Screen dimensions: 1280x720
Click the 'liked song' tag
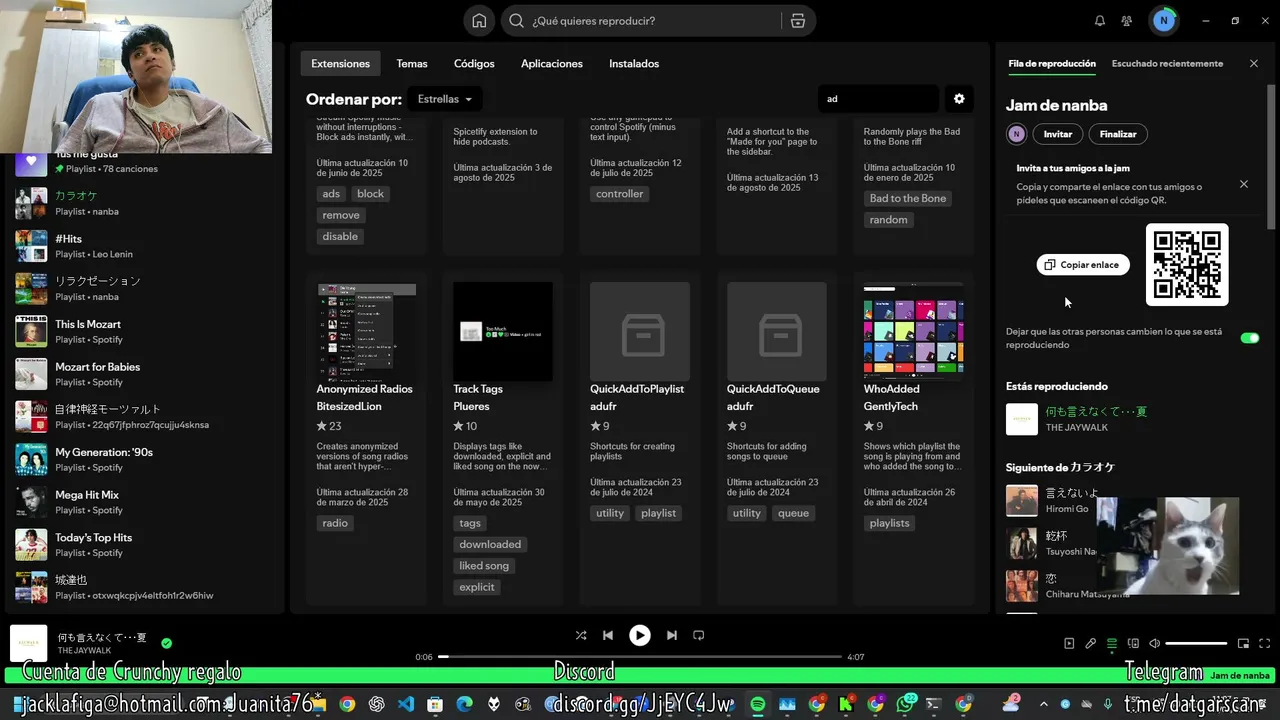pyautogui.click(x=484, y=566)
